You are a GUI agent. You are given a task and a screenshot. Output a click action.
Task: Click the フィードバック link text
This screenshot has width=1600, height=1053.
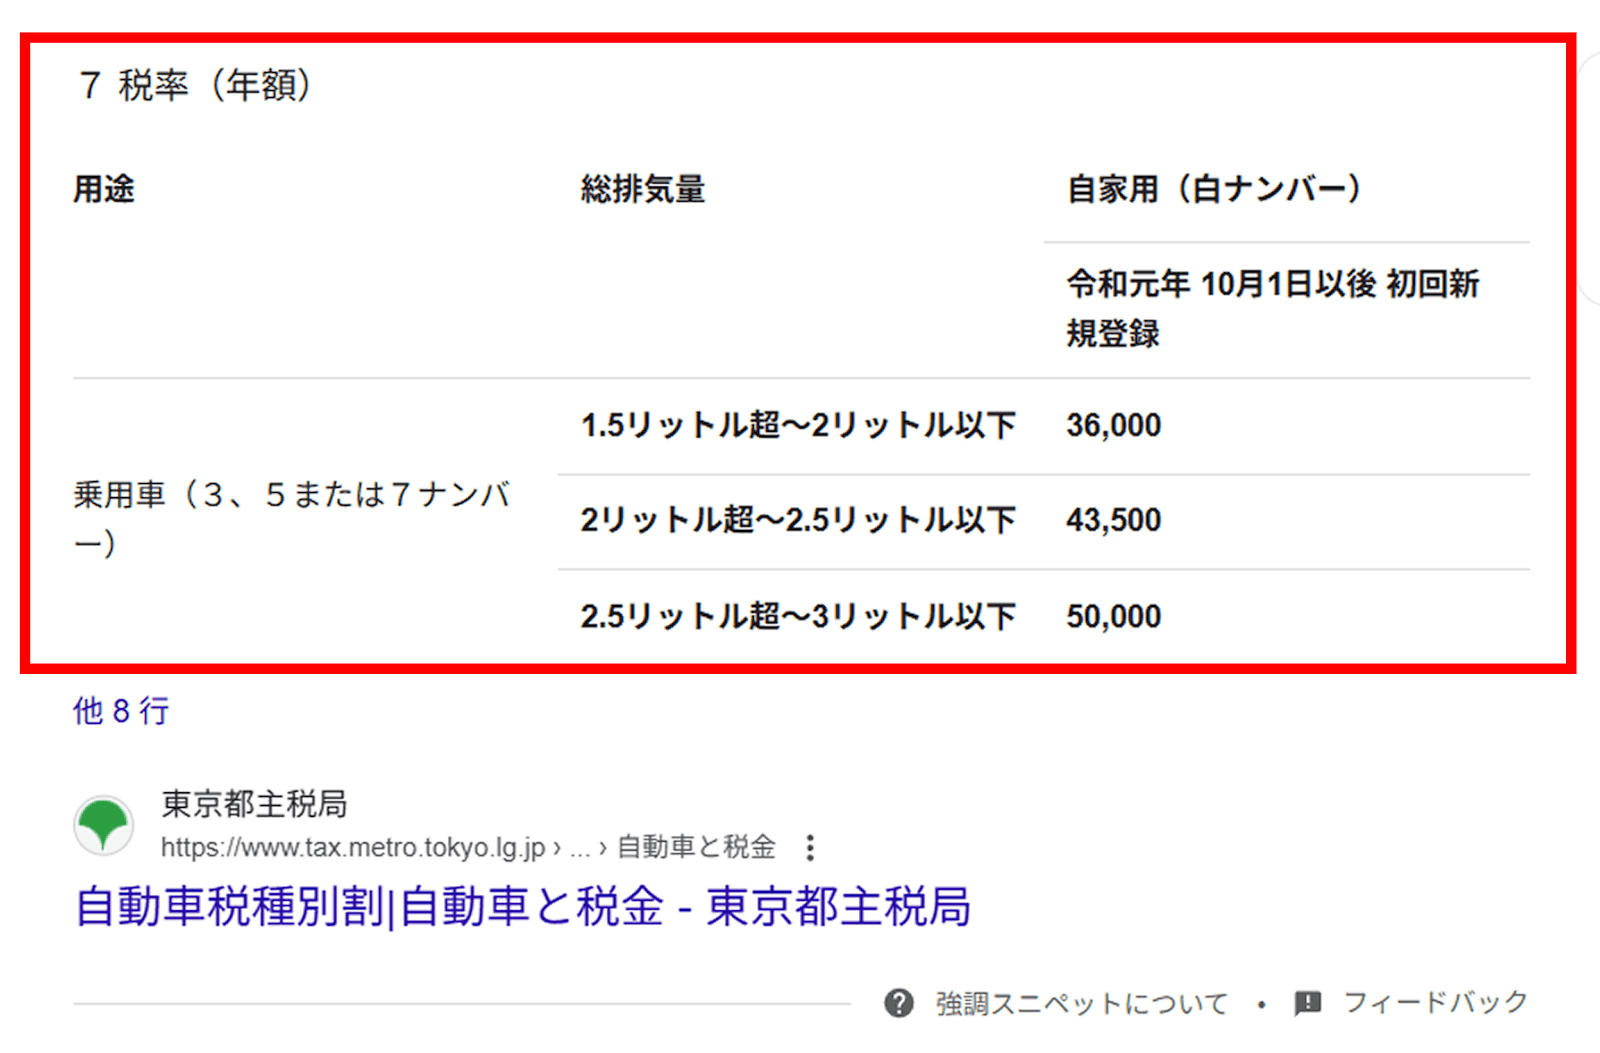tap(1435, 1002)
